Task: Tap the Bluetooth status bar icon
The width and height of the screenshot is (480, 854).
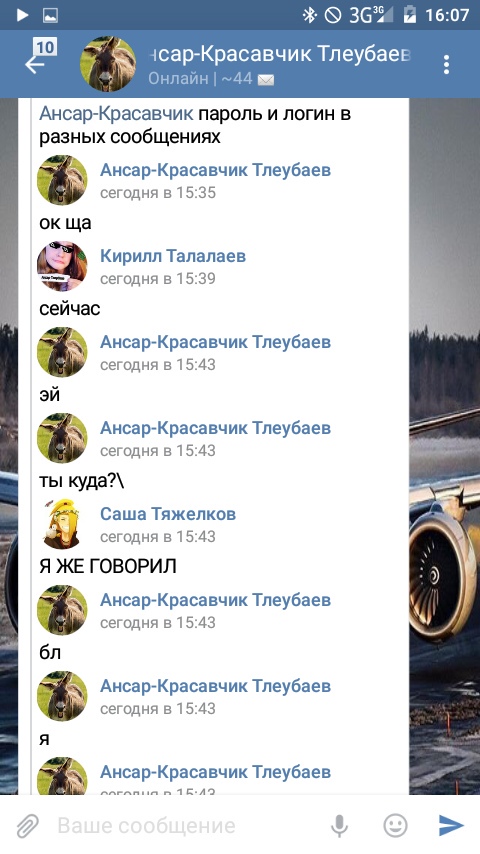Action: 309,15
